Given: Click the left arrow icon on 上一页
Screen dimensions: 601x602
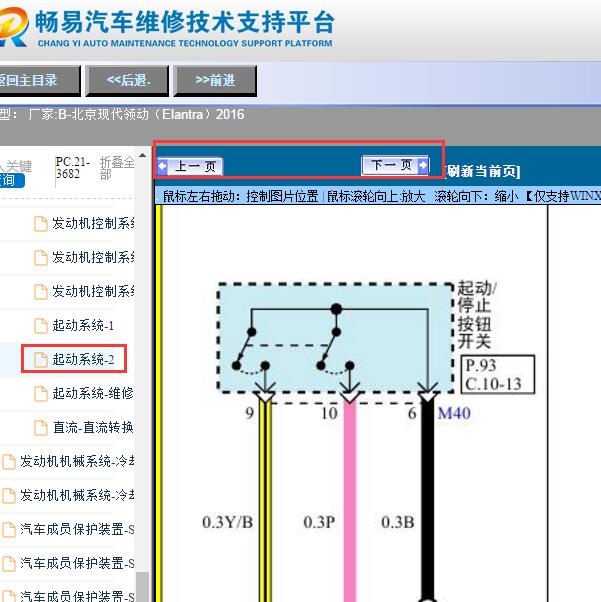Looking at the screenshot, I should (x=162, y=167).
